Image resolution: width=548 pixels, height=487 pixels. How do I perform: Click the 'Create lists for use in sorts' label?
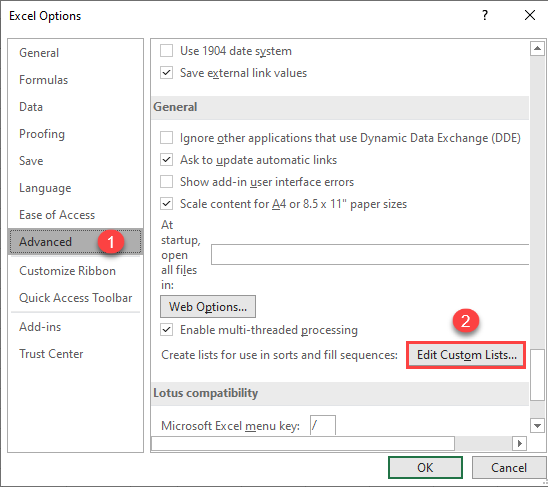pyautogui.click(x=279, y=355)
